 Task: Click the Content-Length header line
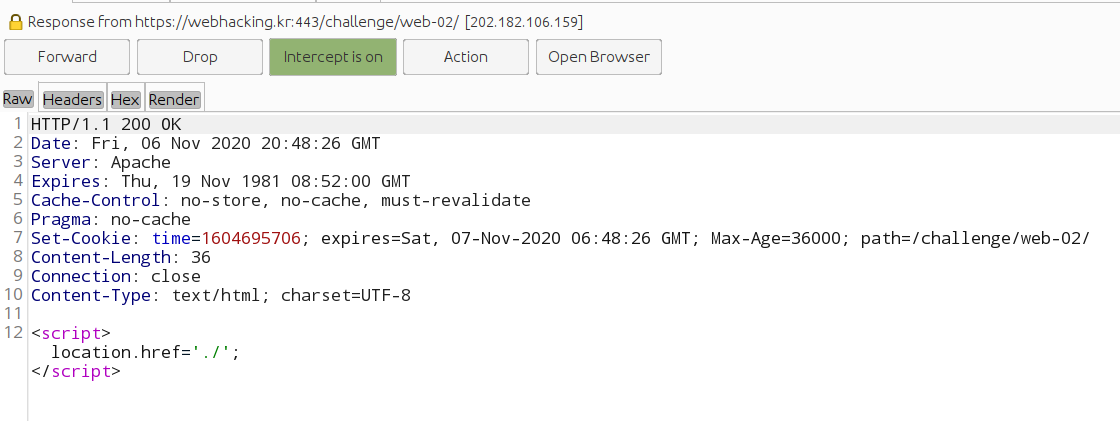click(120, 257)
